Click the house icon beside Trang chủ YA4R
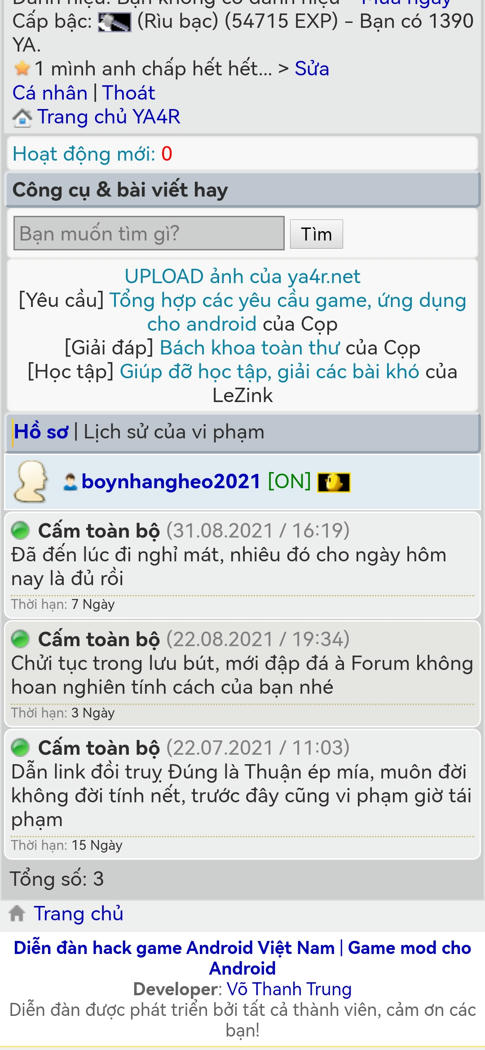 pos(22,118)
